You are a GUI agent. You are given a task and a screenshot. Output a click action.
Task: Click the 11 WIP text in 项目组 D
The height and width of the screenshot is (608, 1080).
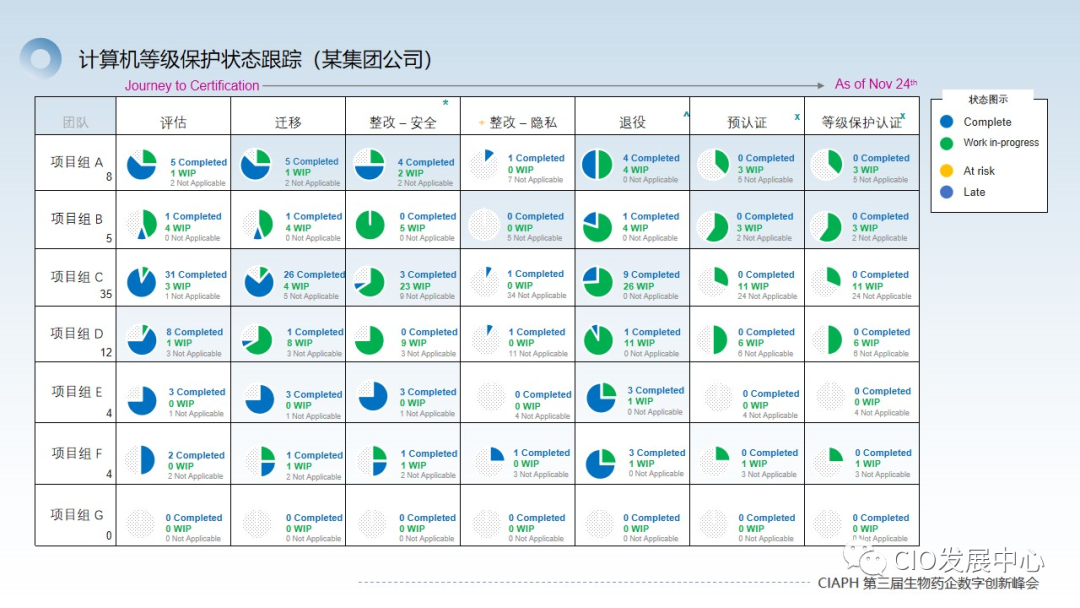638,342
